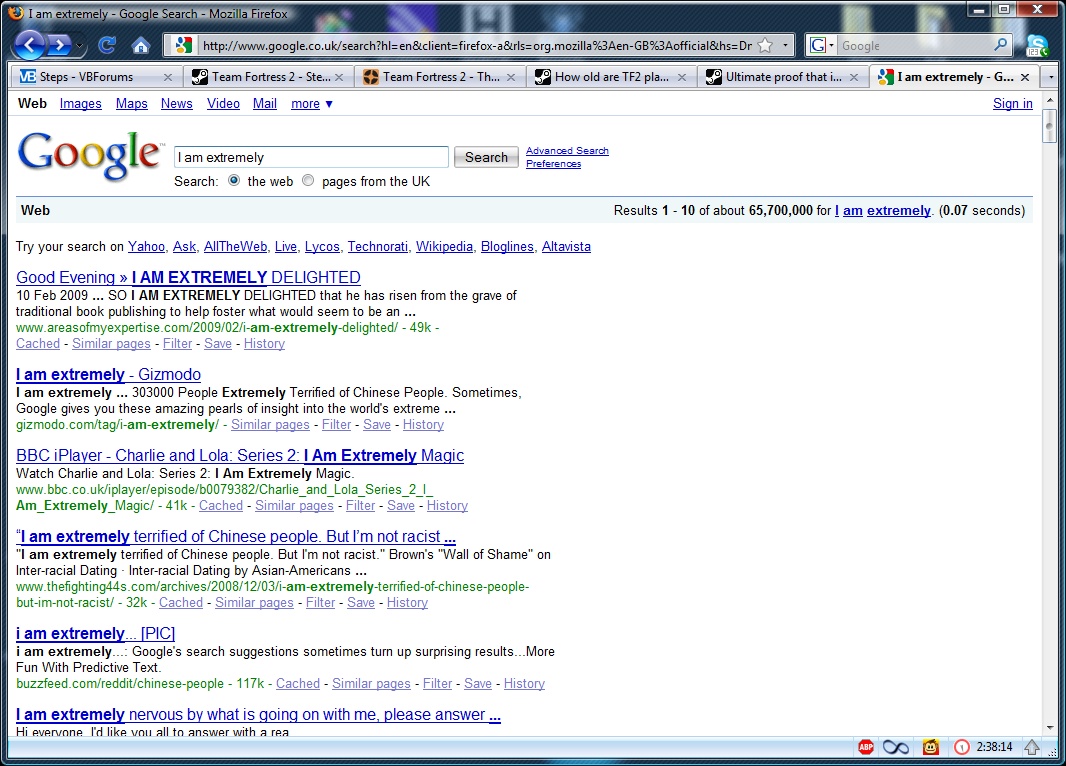The height and width of the screenshot is (766, 1066).
Task: Click the Search button
Action: pyautogui.click(x=486, y=157)
